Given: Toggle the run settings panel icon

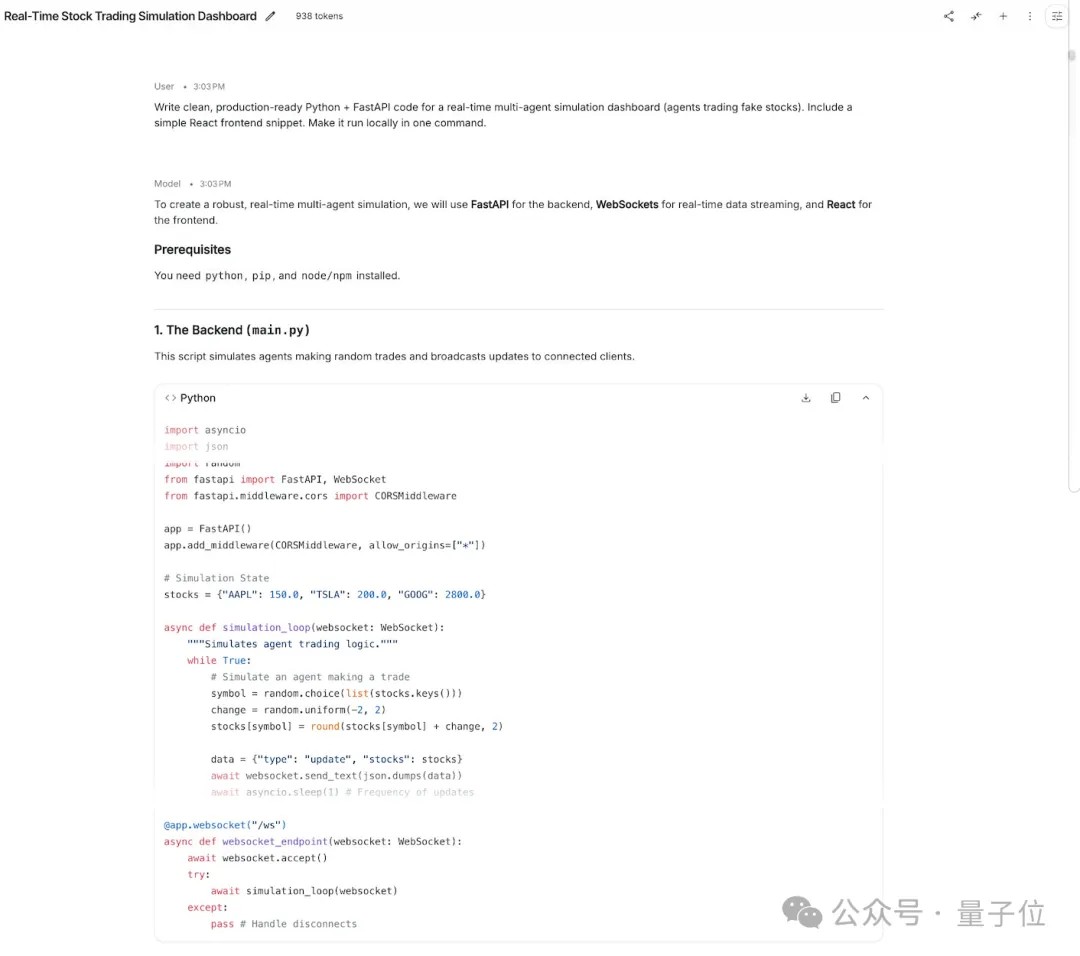Looking at the screenshot, I should pyautogui.click(x=1057, y=17).
